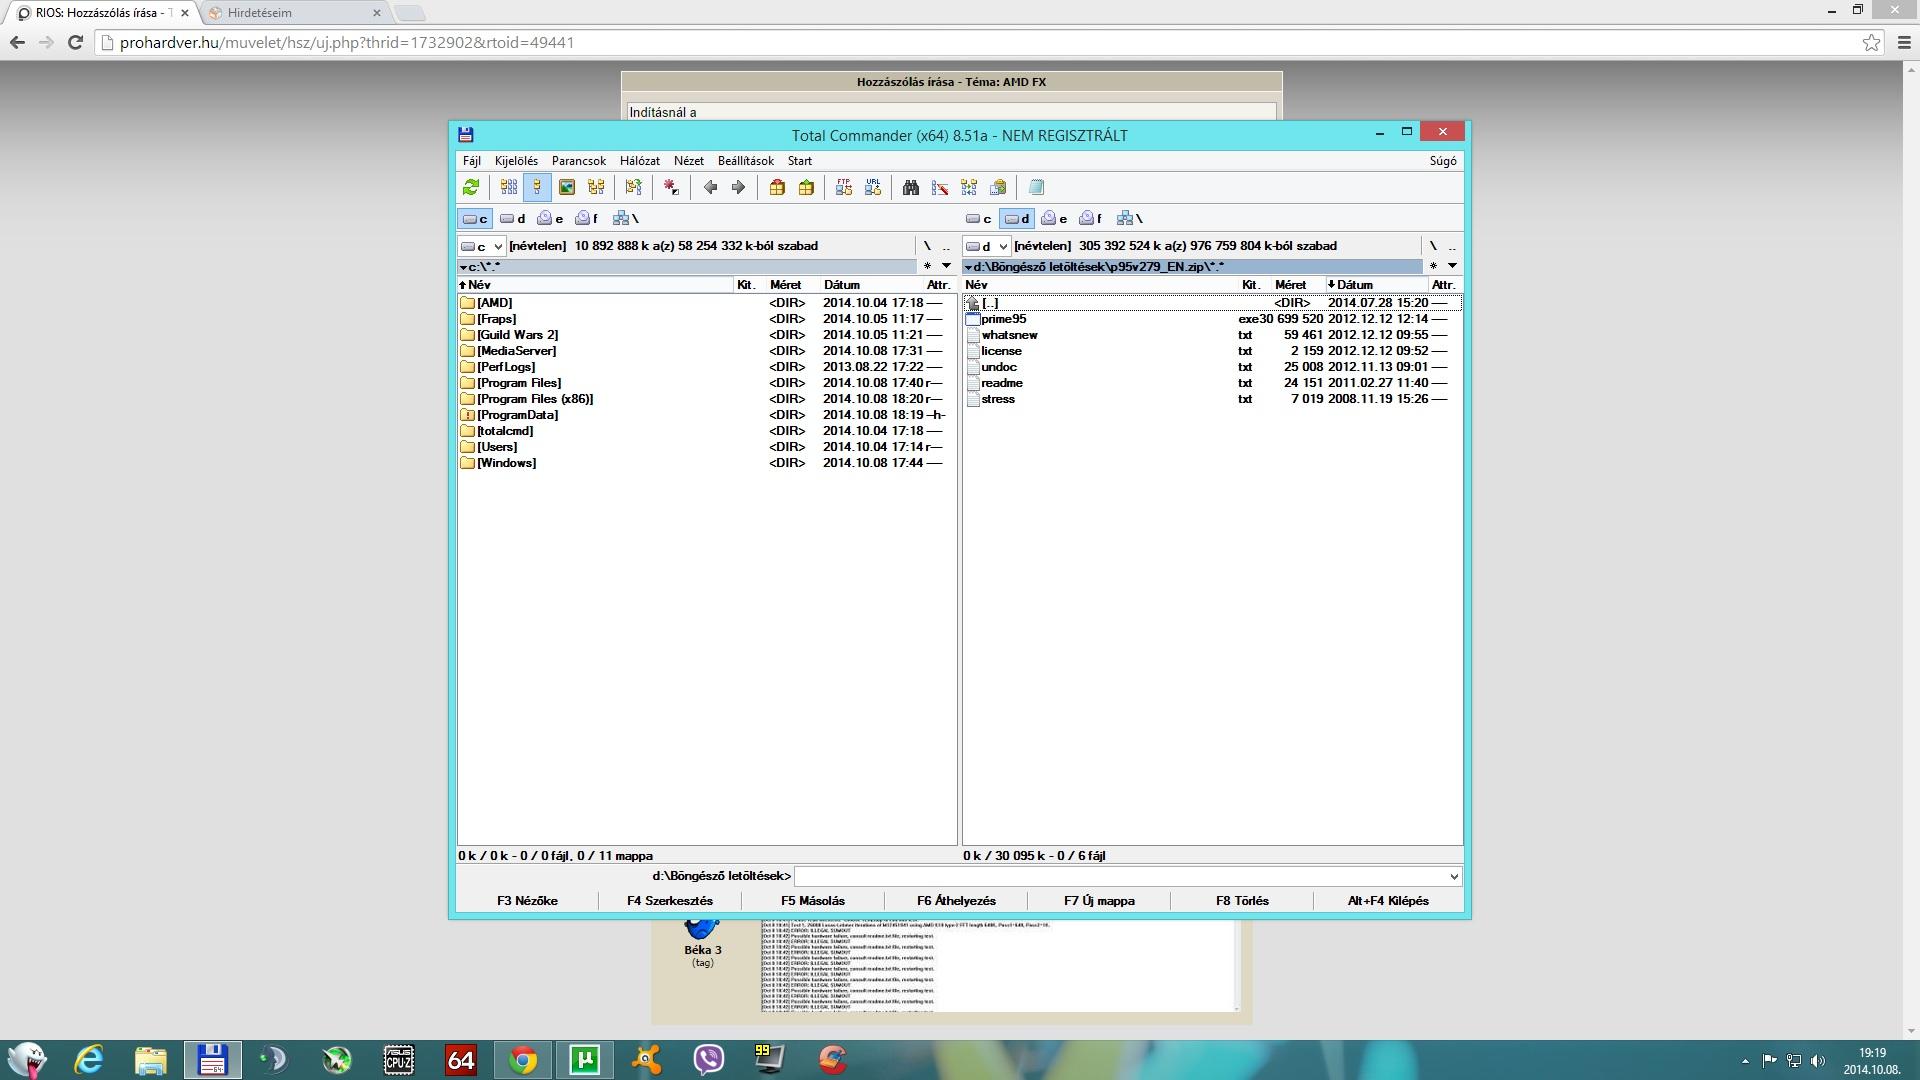The width and height of the screenshot is (1920, 1080).
Task: Click F6 Áthelyezés button
Action: pyautogui.click(x=956, y=901)
